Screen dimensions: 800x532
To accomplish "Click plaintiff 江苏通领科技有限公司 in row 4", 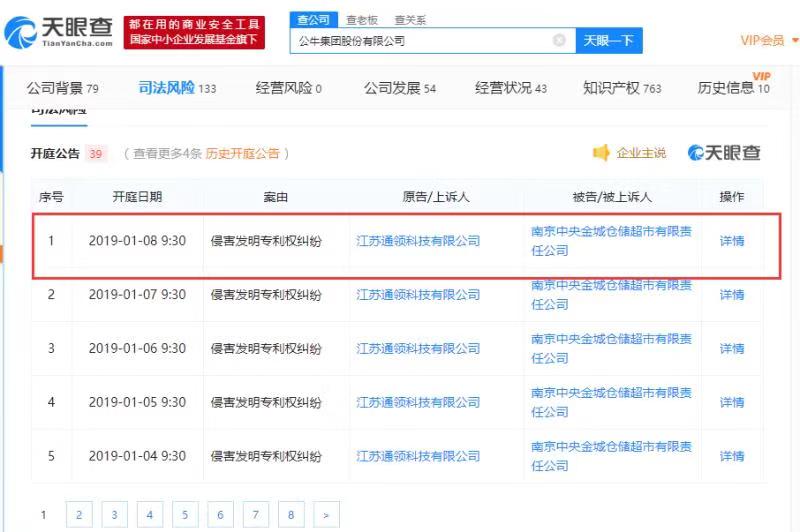I will (418, 402).
